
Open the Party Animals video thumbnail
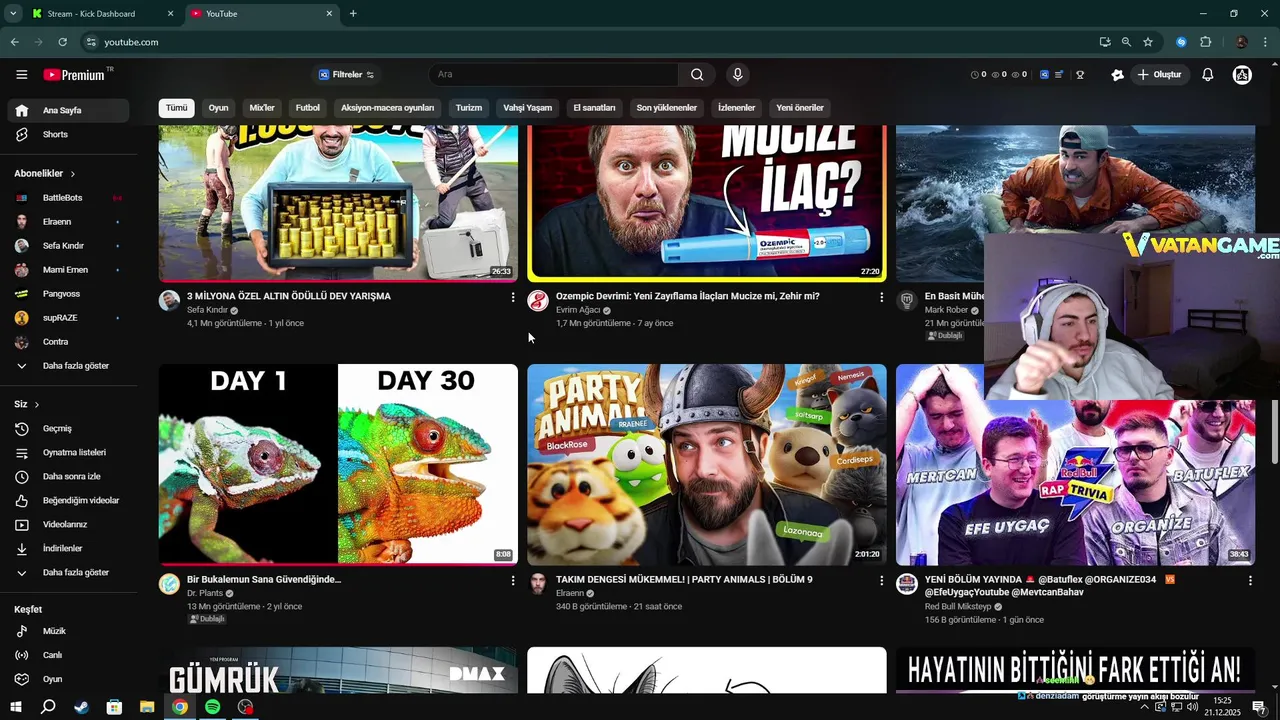tap(707, 465)
